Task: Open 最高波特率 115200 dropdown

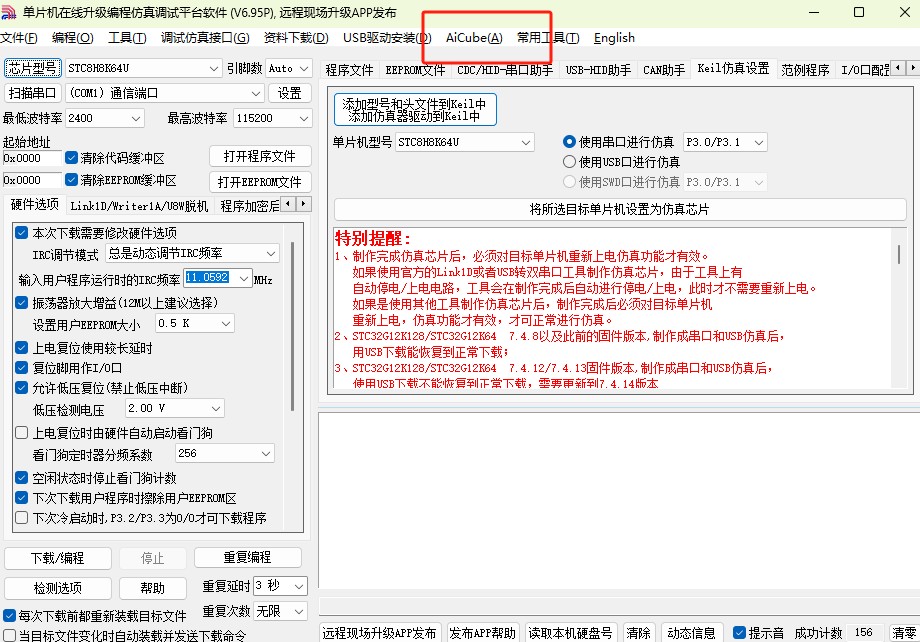Action: tap(273, 118)
